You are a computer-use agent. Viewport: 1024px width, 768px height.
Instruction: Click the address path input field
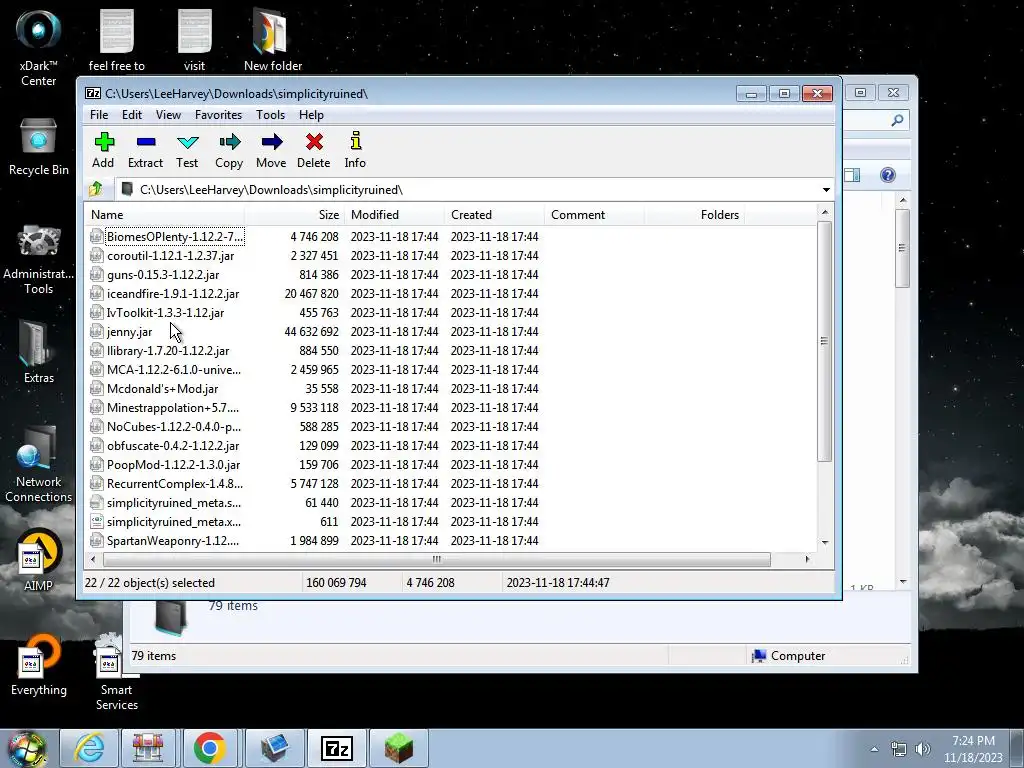click(x=467, y=190)
